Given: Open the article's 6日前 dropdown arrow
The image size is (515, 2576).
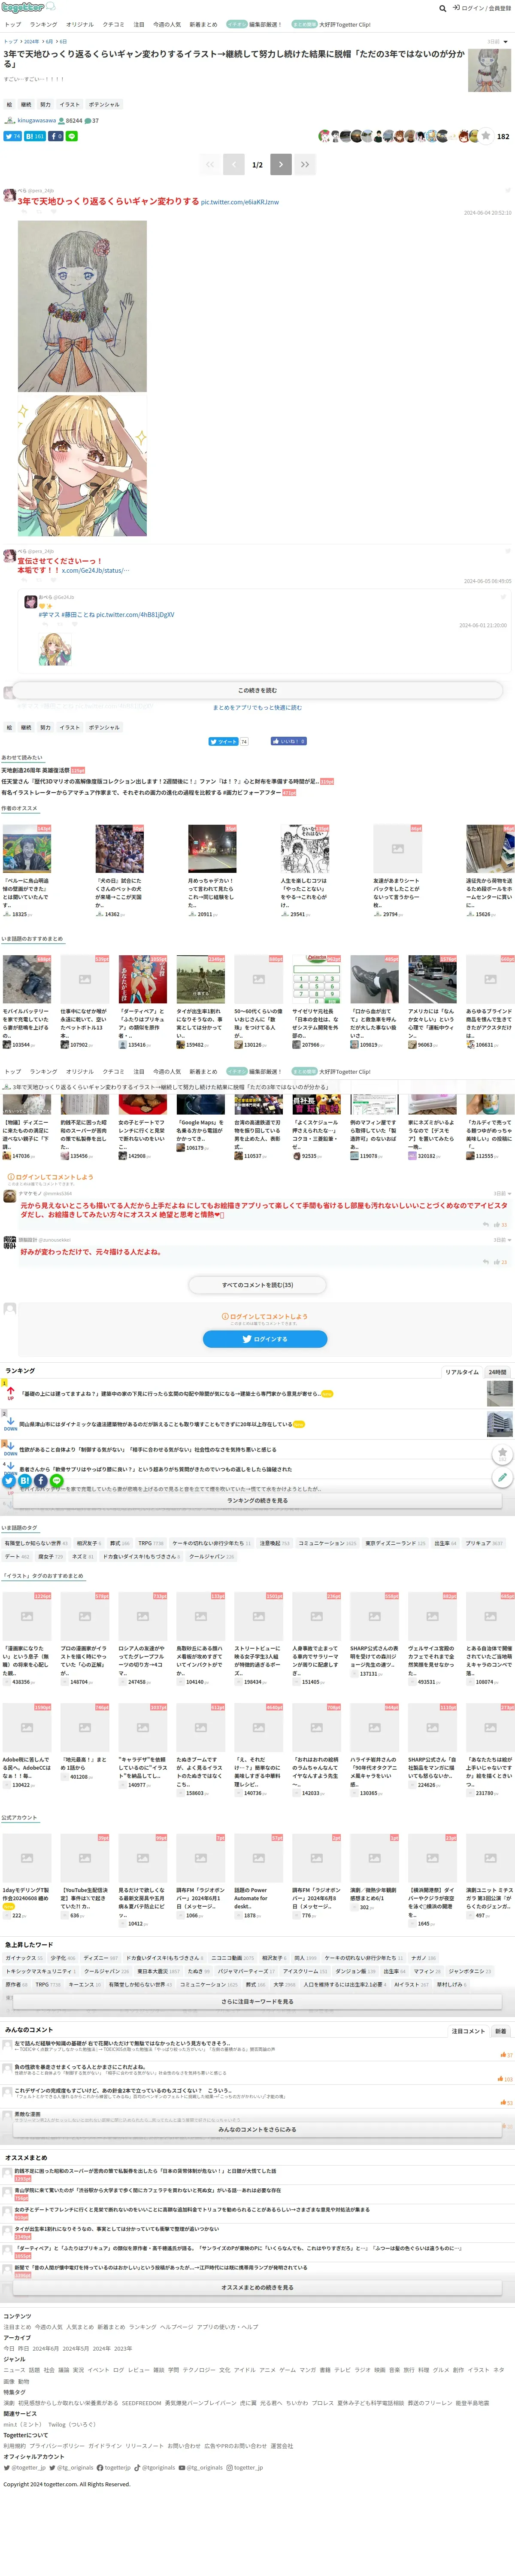Looking at the screenshot, I should [506, 42].
